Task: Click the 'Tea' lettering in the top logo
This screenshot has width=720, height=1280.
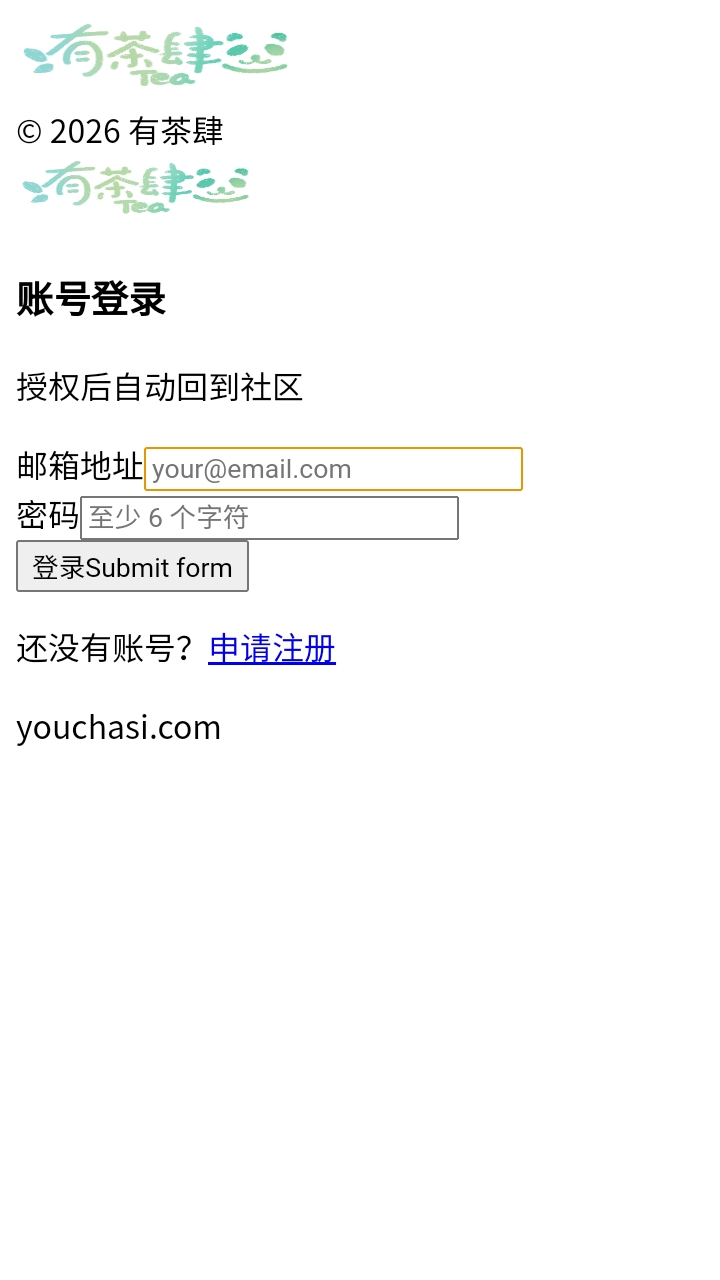Action: 165,76
